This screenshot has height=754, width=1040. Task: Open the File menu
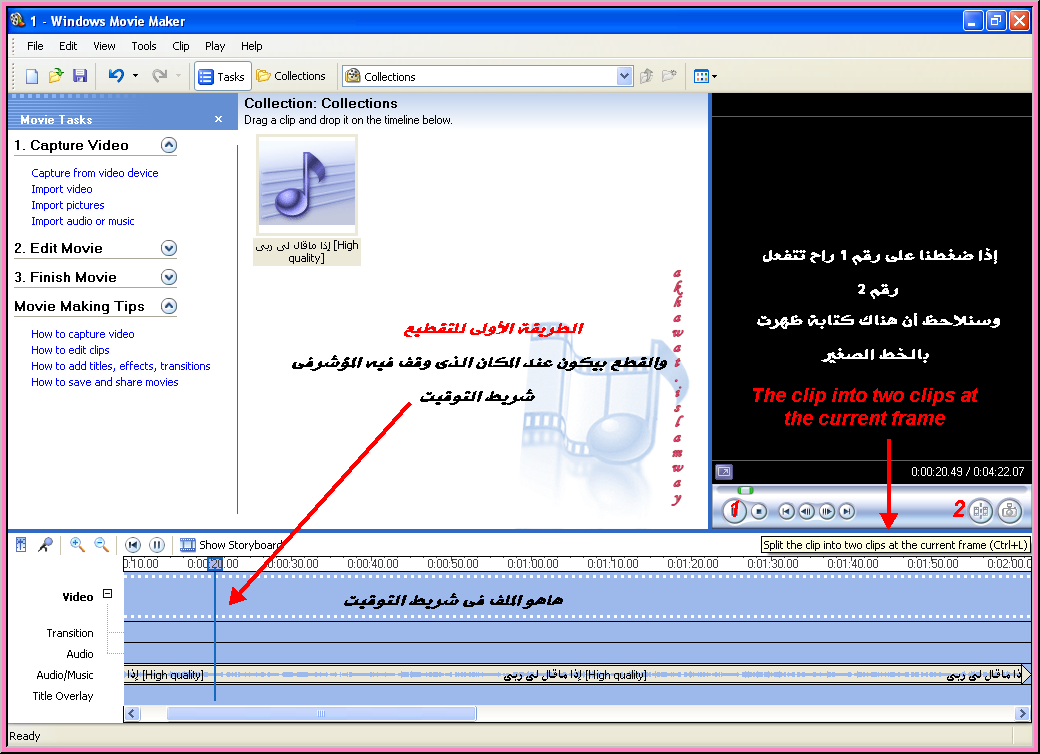click(x=35, y=46)
